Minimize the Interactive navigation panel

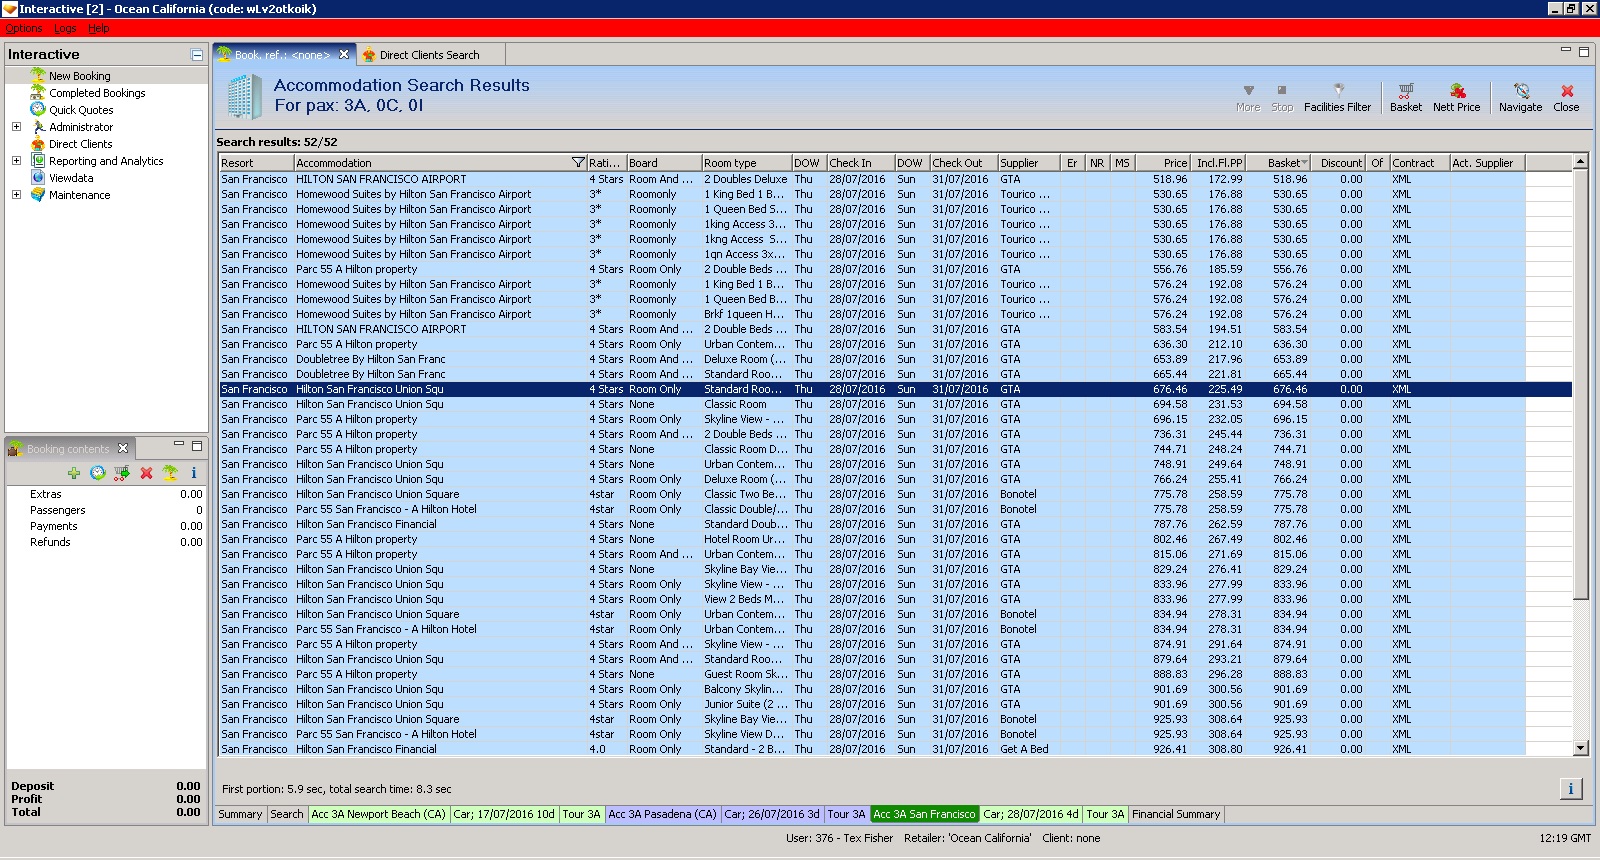(x=197, y=55)
